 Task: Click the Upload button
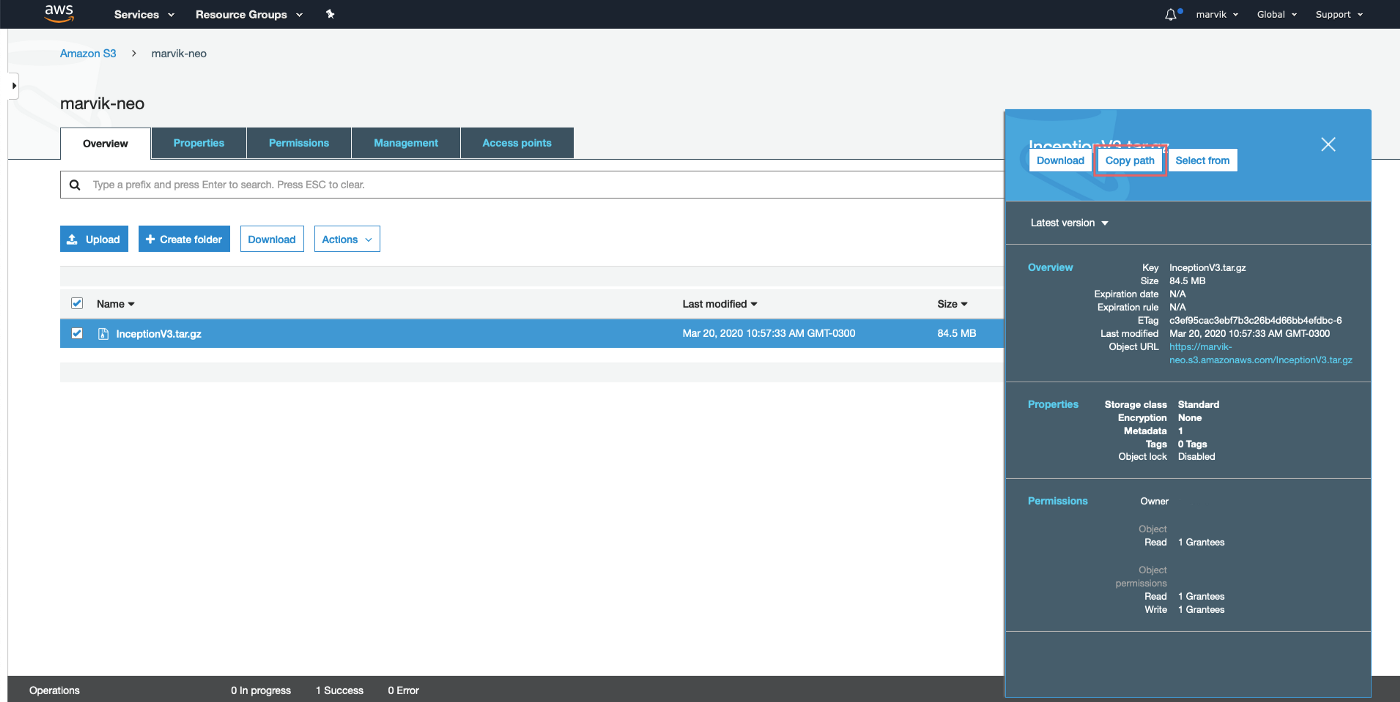coord(94,239)
